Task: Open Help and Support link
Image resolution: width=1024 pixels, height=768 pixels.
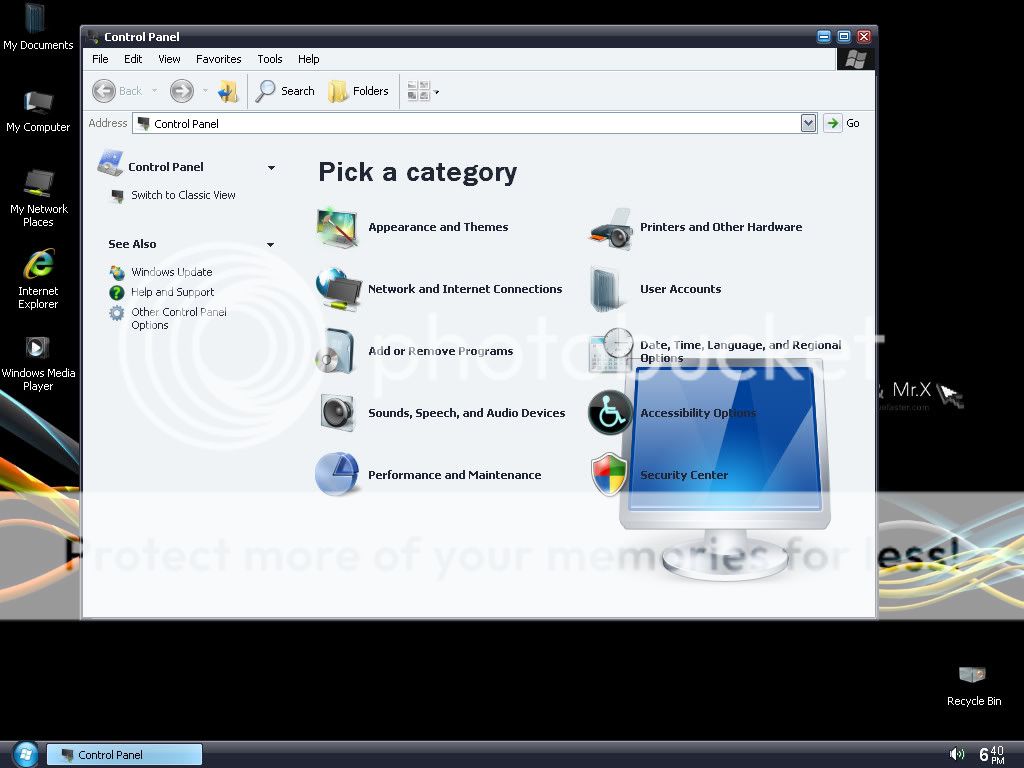Action: (172, 292)
